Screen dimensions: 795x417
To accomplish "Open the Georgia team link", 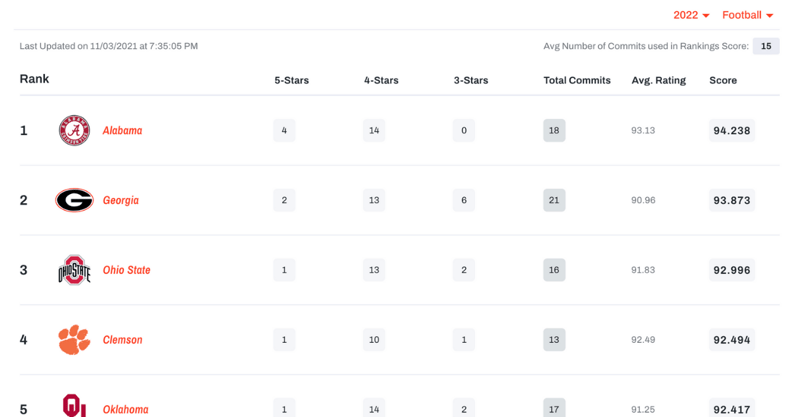I will [x=121, y=200].
